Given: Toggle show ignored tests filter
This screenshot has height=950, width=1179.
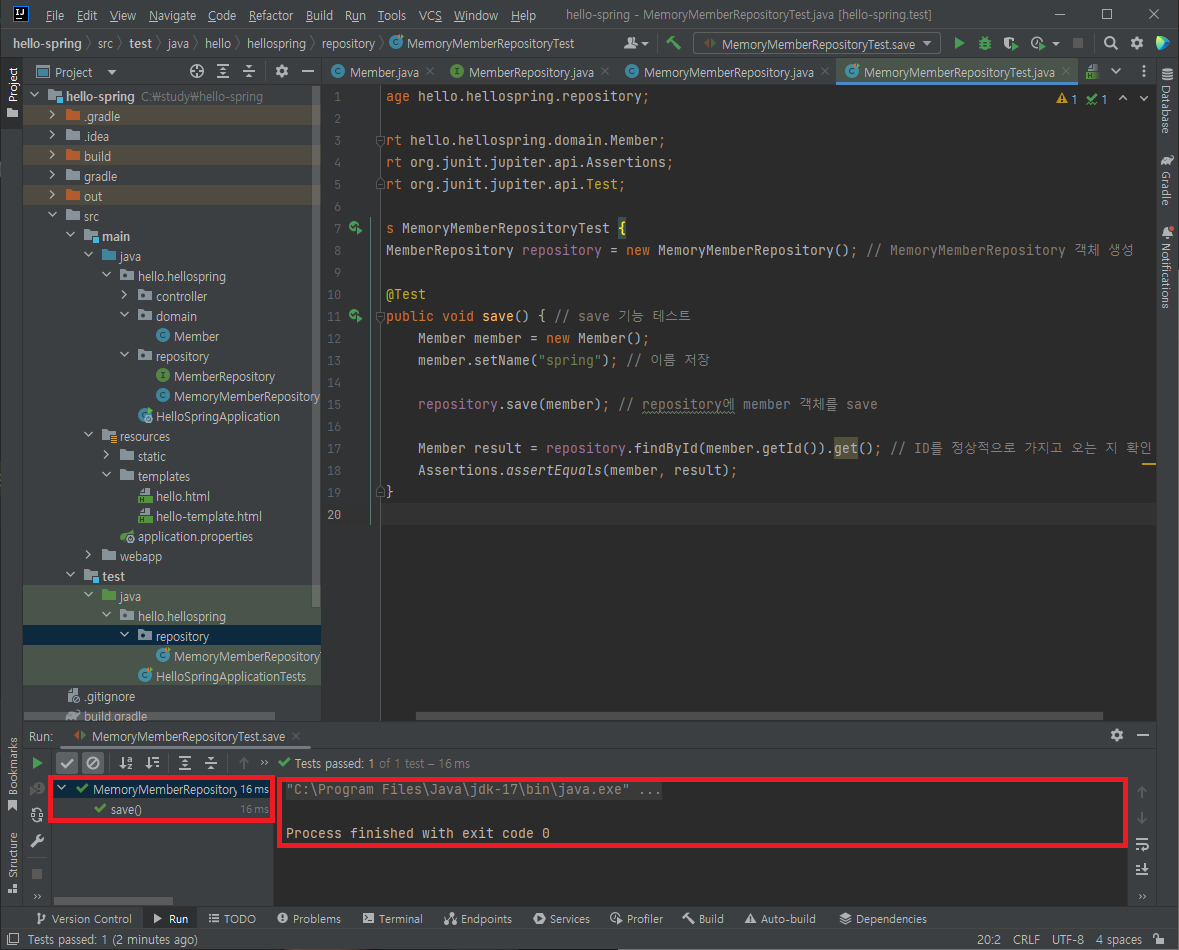Looking at the screenshot, I should pos(92,763).
